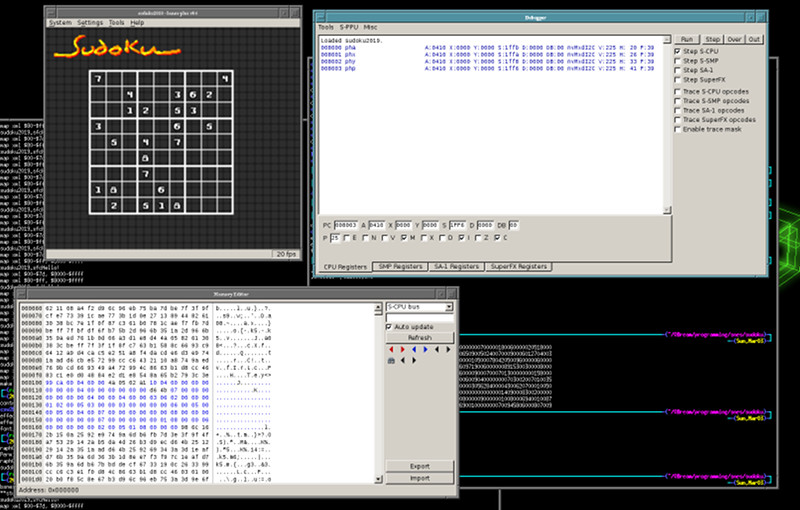Click the Out button in Debugger
This screenshot has height=510, width=800.
click(754, 39)
